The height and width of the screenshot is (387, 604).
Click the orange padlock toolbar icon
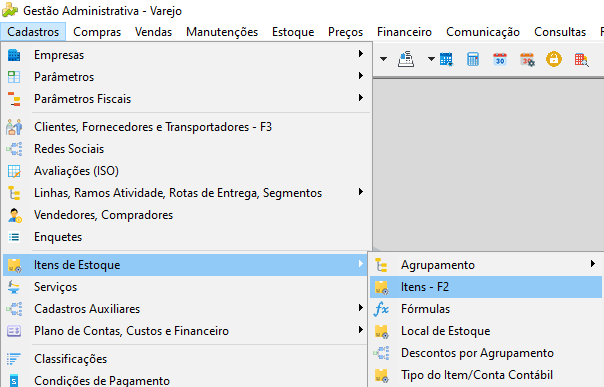click(554, 59)
